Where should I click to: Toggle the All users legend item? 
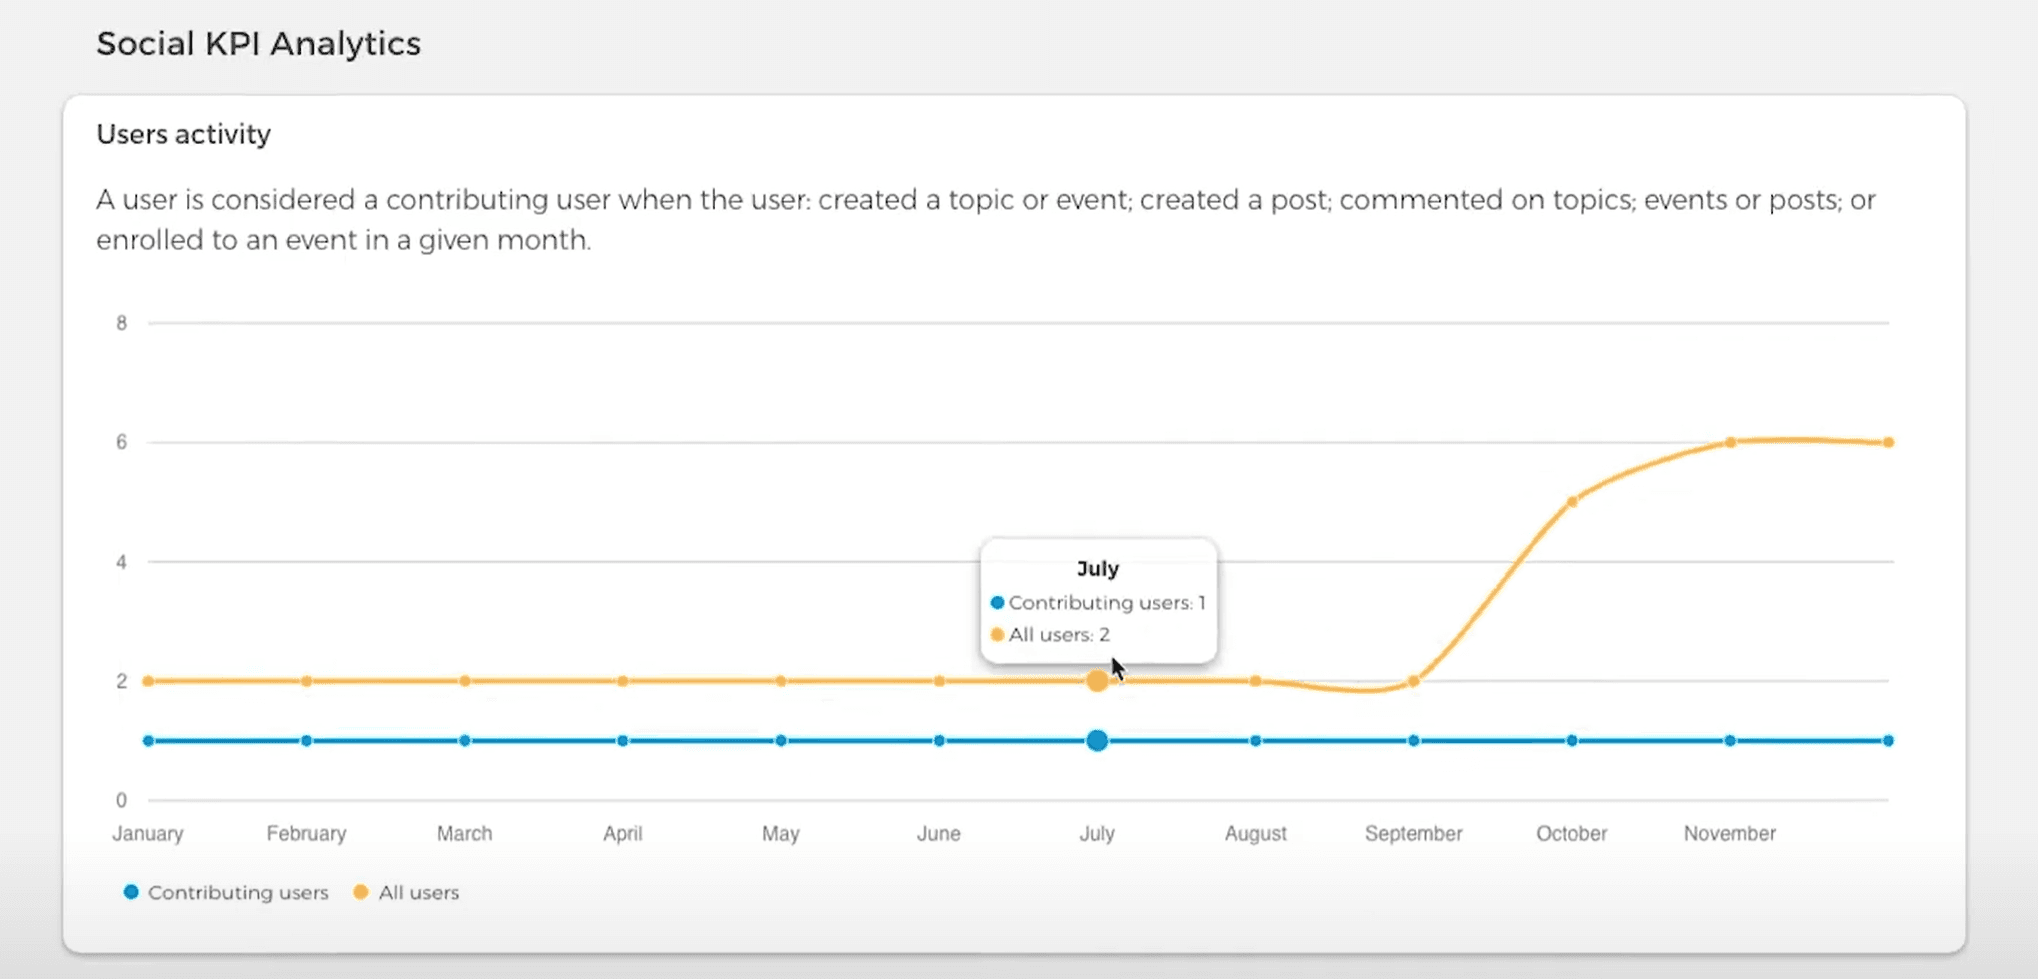(418, 892)
